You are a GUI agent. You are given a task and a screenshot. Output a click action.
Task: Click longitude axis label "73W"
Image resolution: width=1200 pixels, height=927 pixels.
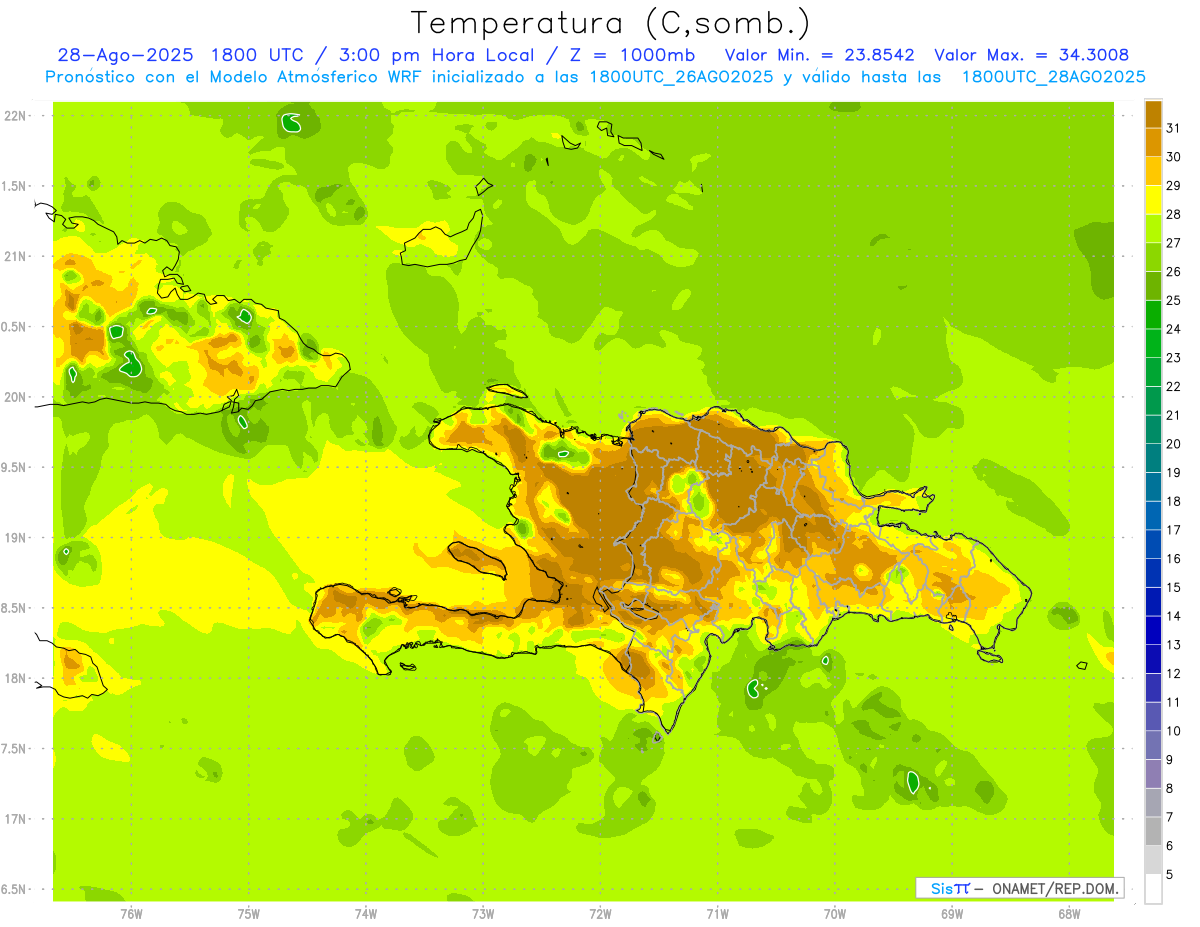[483, 912]
